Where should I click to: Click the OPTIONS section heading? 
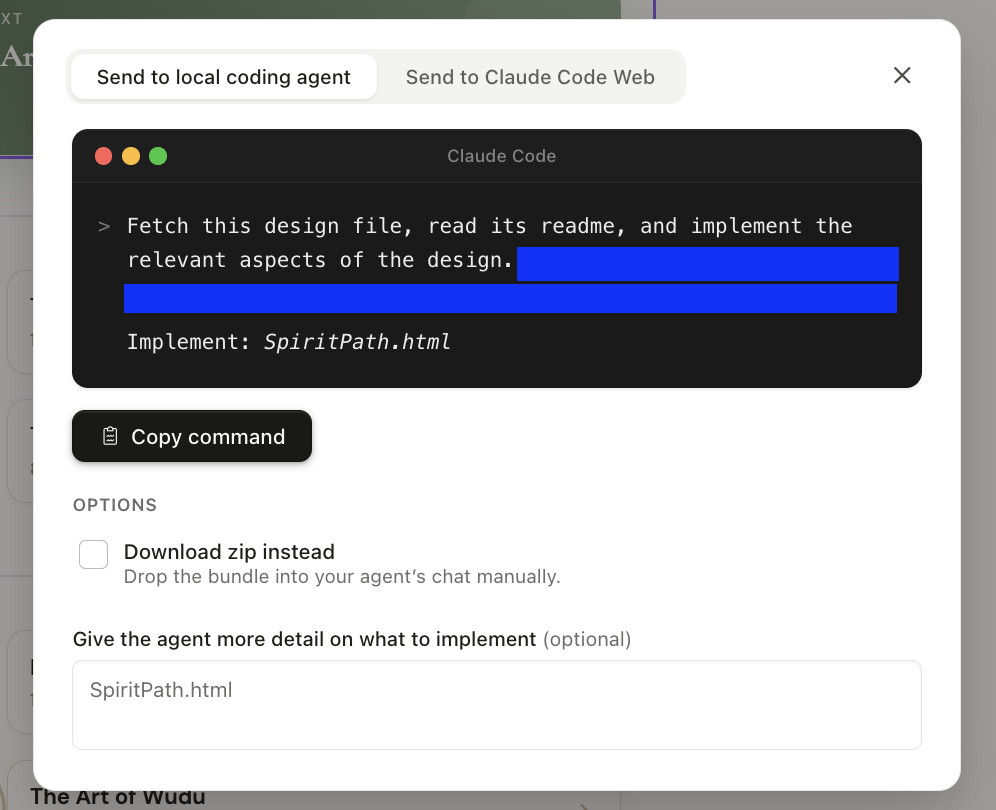(115, 505)
